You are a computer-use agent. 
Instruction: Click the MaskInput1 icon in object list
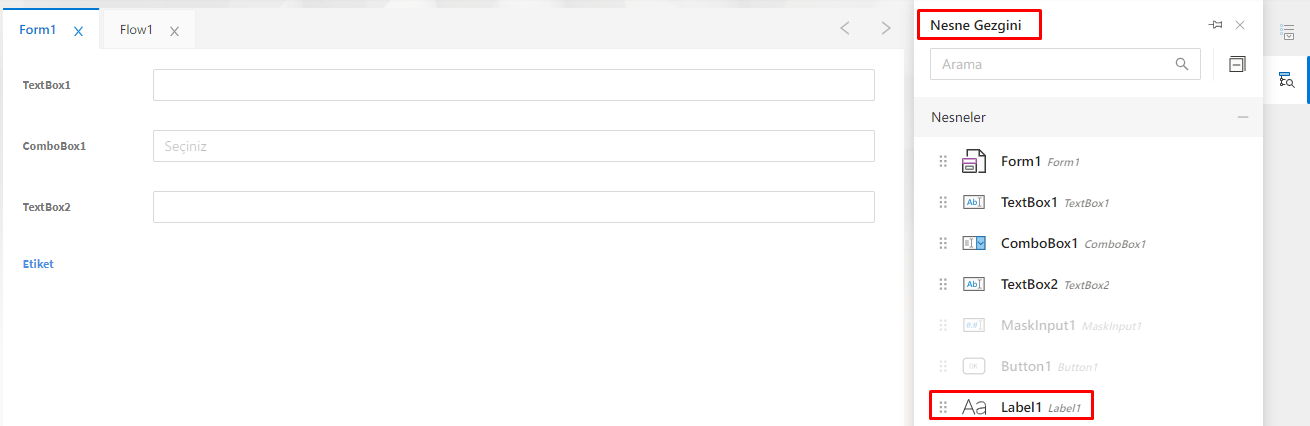point(974,325)
